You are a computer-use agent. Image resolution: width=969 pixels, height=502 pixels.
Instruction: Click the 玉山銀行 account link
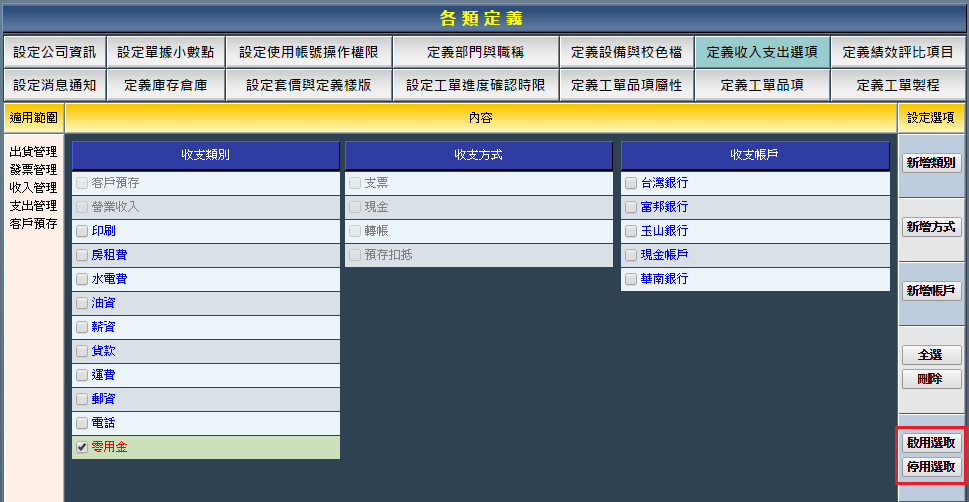pyautogui.click(x=664, y=231)
